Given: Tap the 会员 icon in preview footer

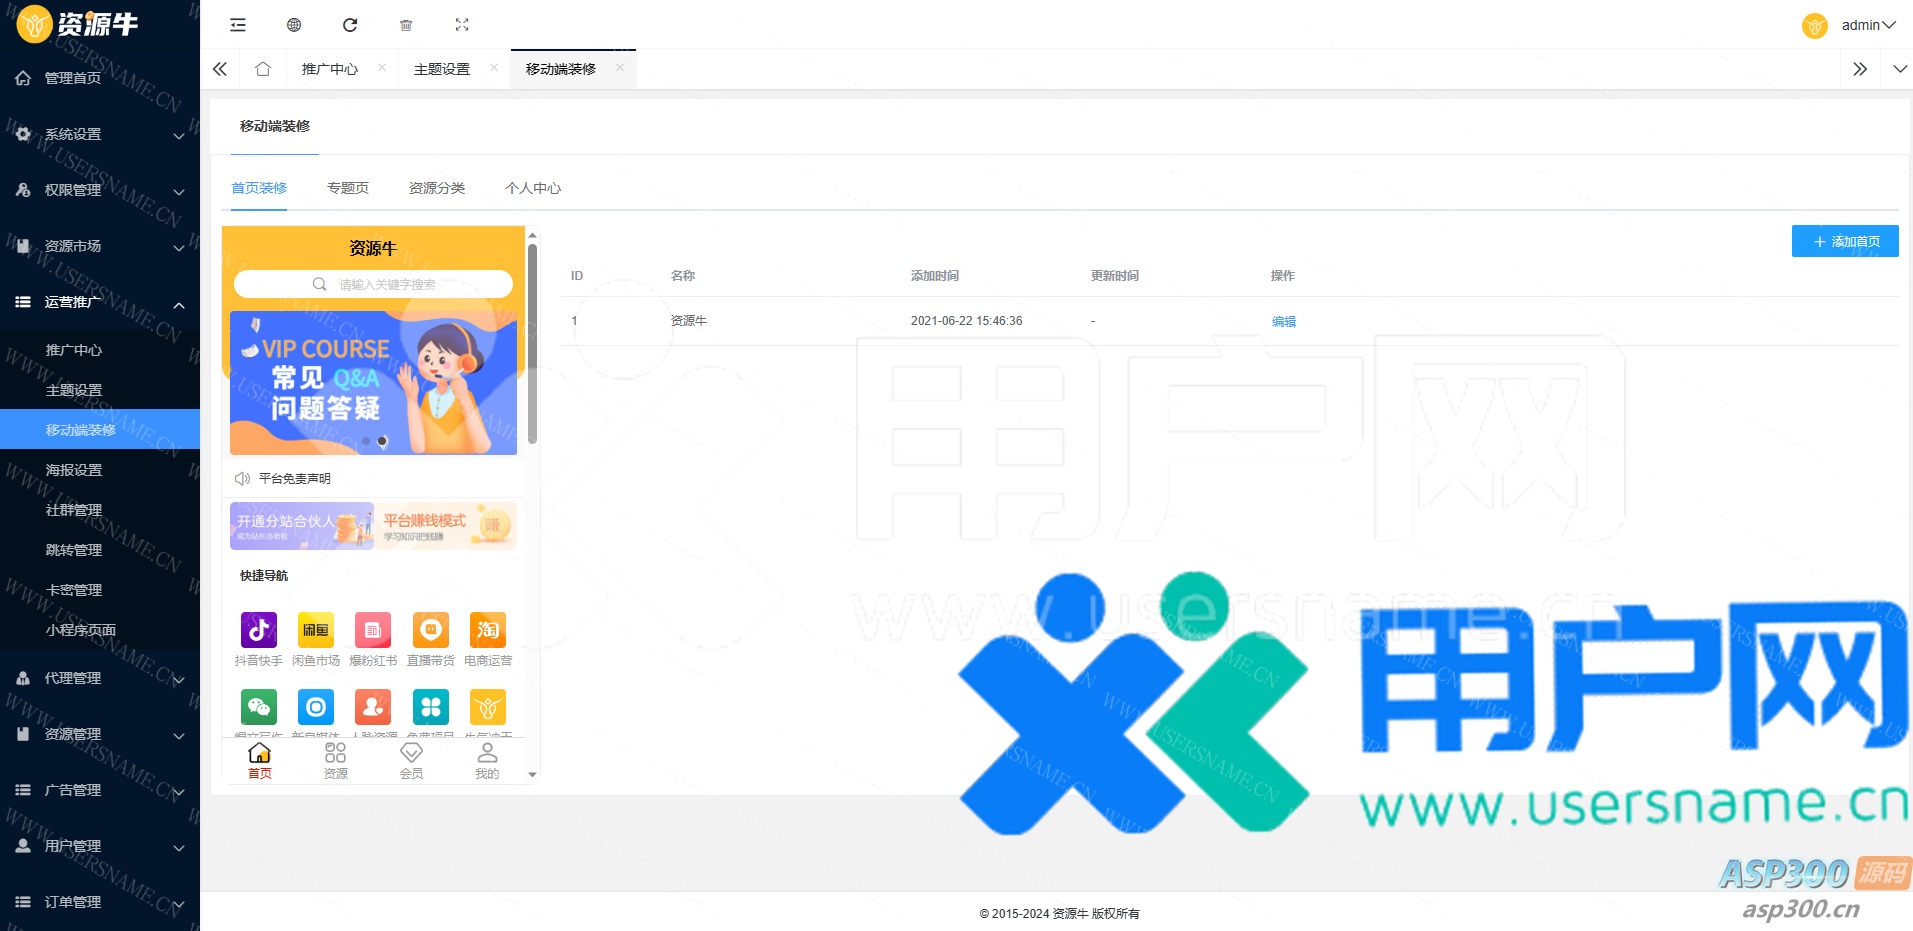Looking at the screenshot, I should 411,760.
